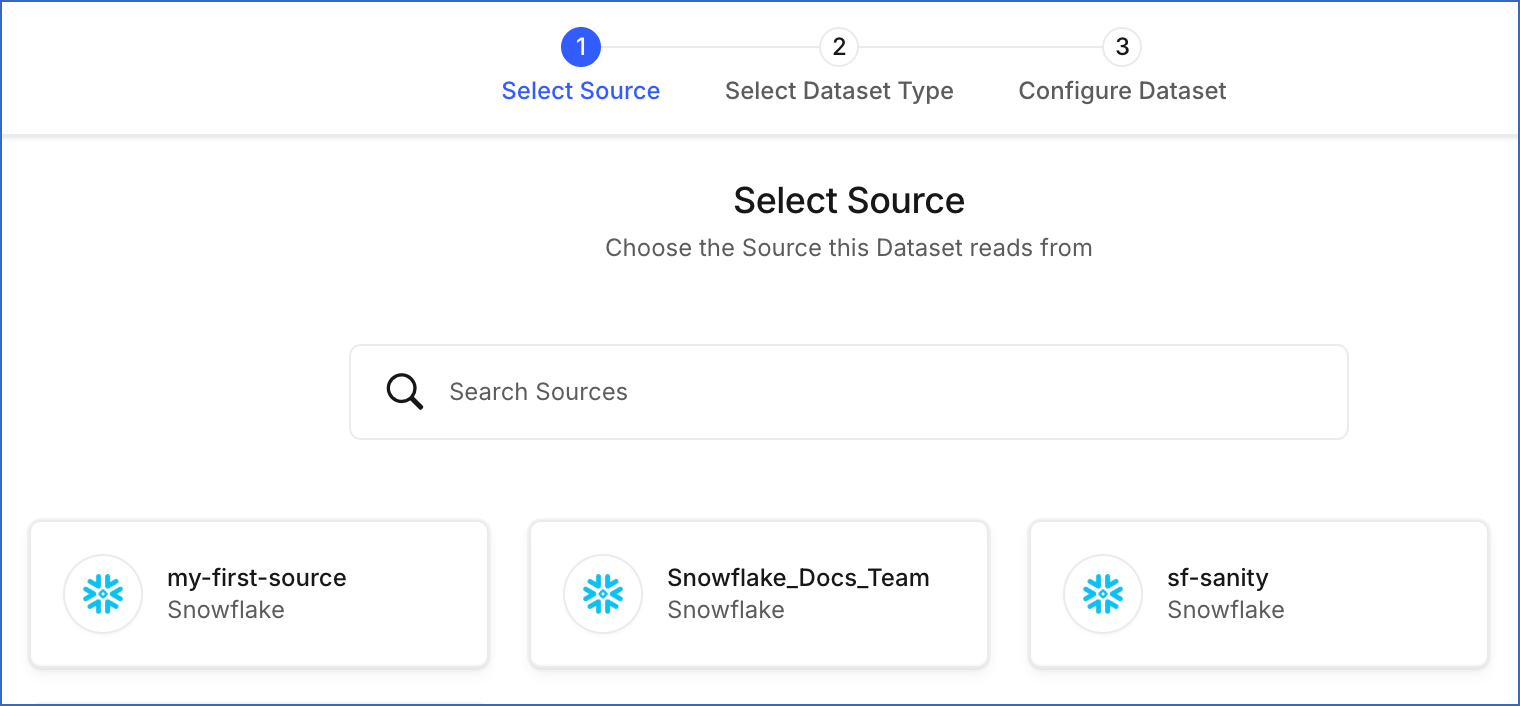The width and height of the screenshot is (1520, 706).
Task: Select step 1 circle in wizard
Action: coord(581,47)
